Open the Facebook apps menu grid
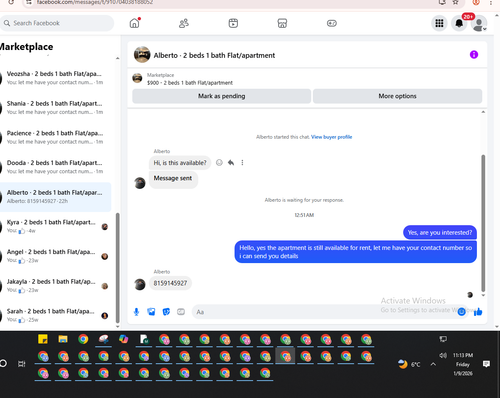 pos(439,23)
